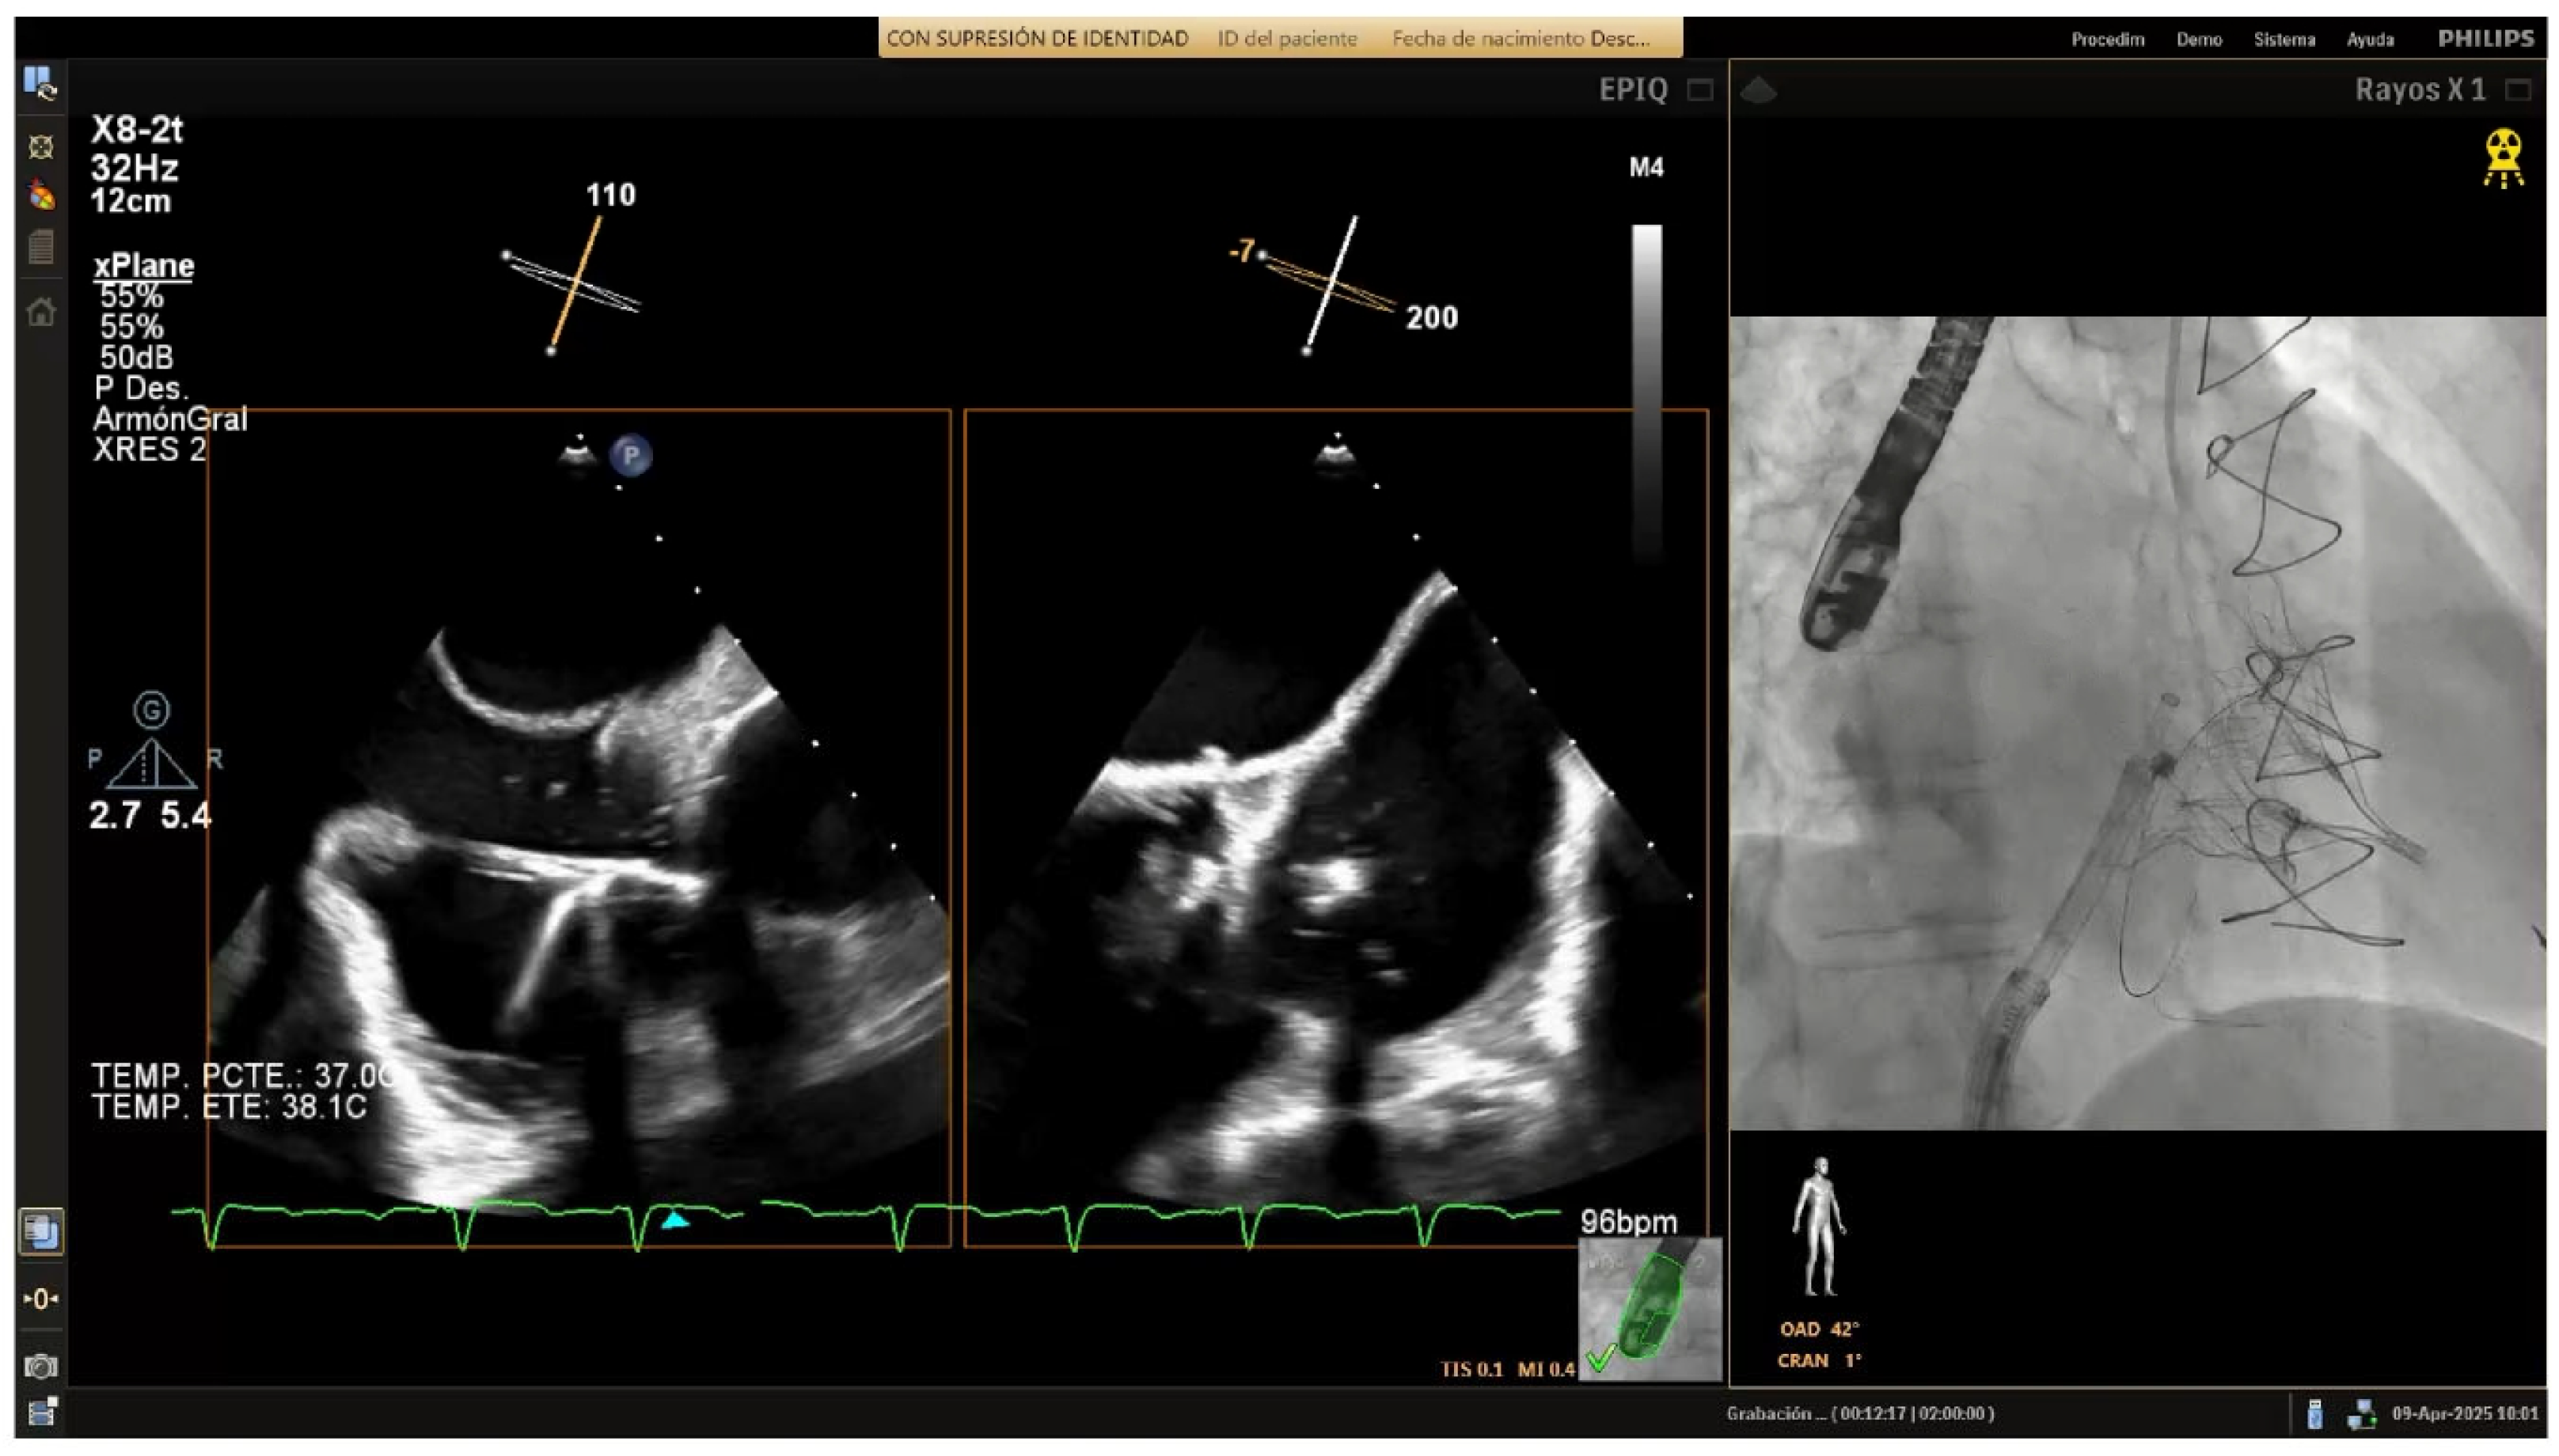Toggle the overlay windows button in sidebar

pos(41,1231)
